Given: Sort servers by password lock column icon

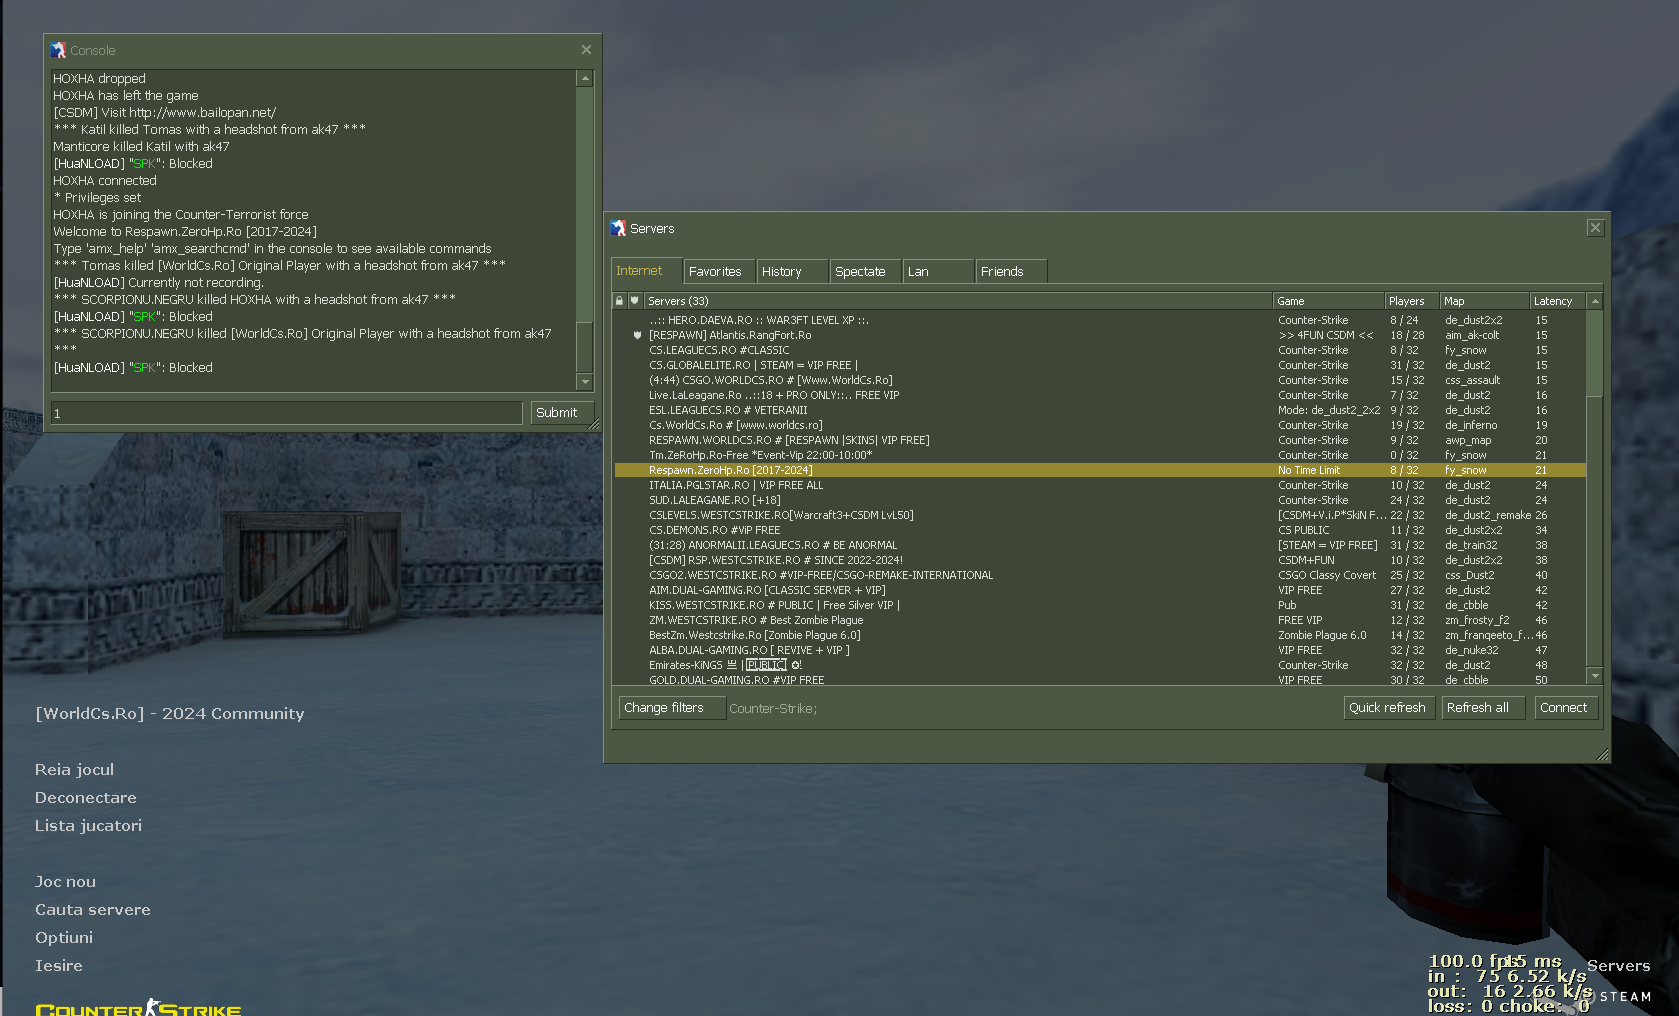Looking at the screenshot, I should point(619,300).
